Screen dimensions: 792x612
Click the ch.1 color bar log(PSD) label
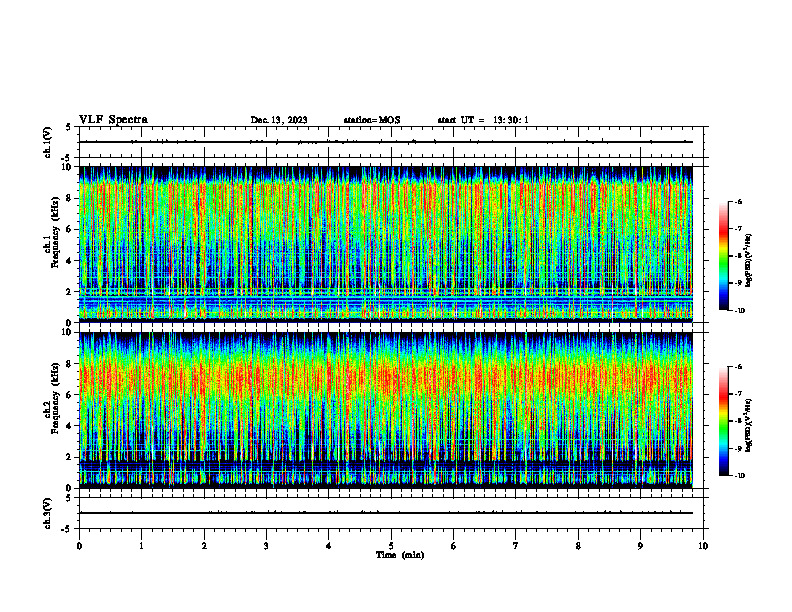click(x=749, y=260)
